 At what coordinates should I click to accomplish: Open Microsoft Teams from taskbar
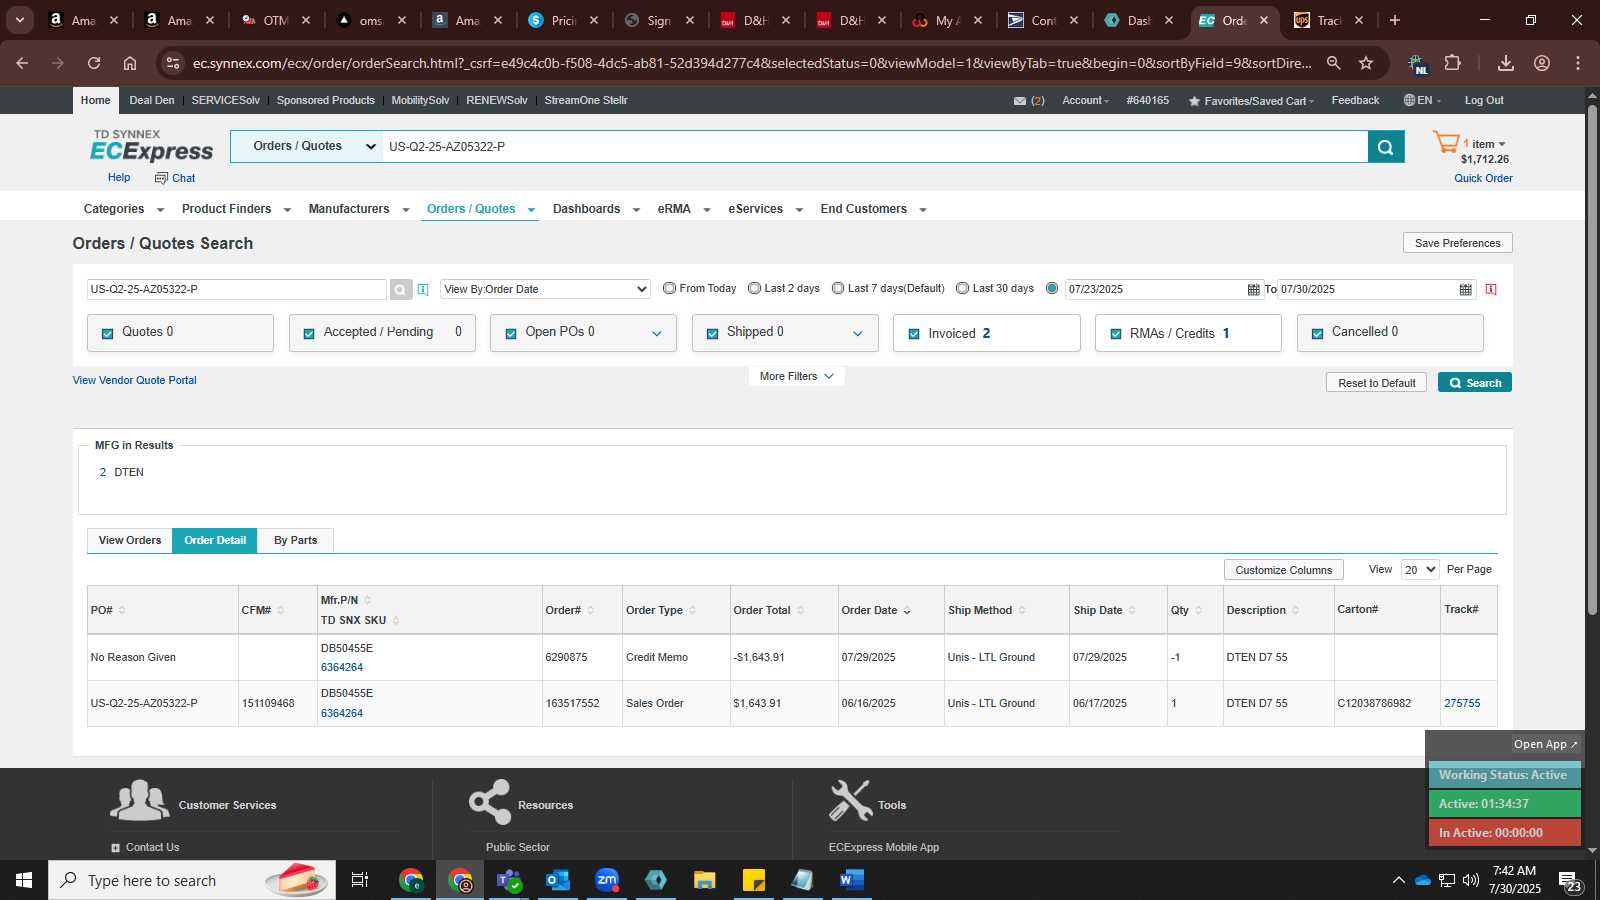[509, 880]
